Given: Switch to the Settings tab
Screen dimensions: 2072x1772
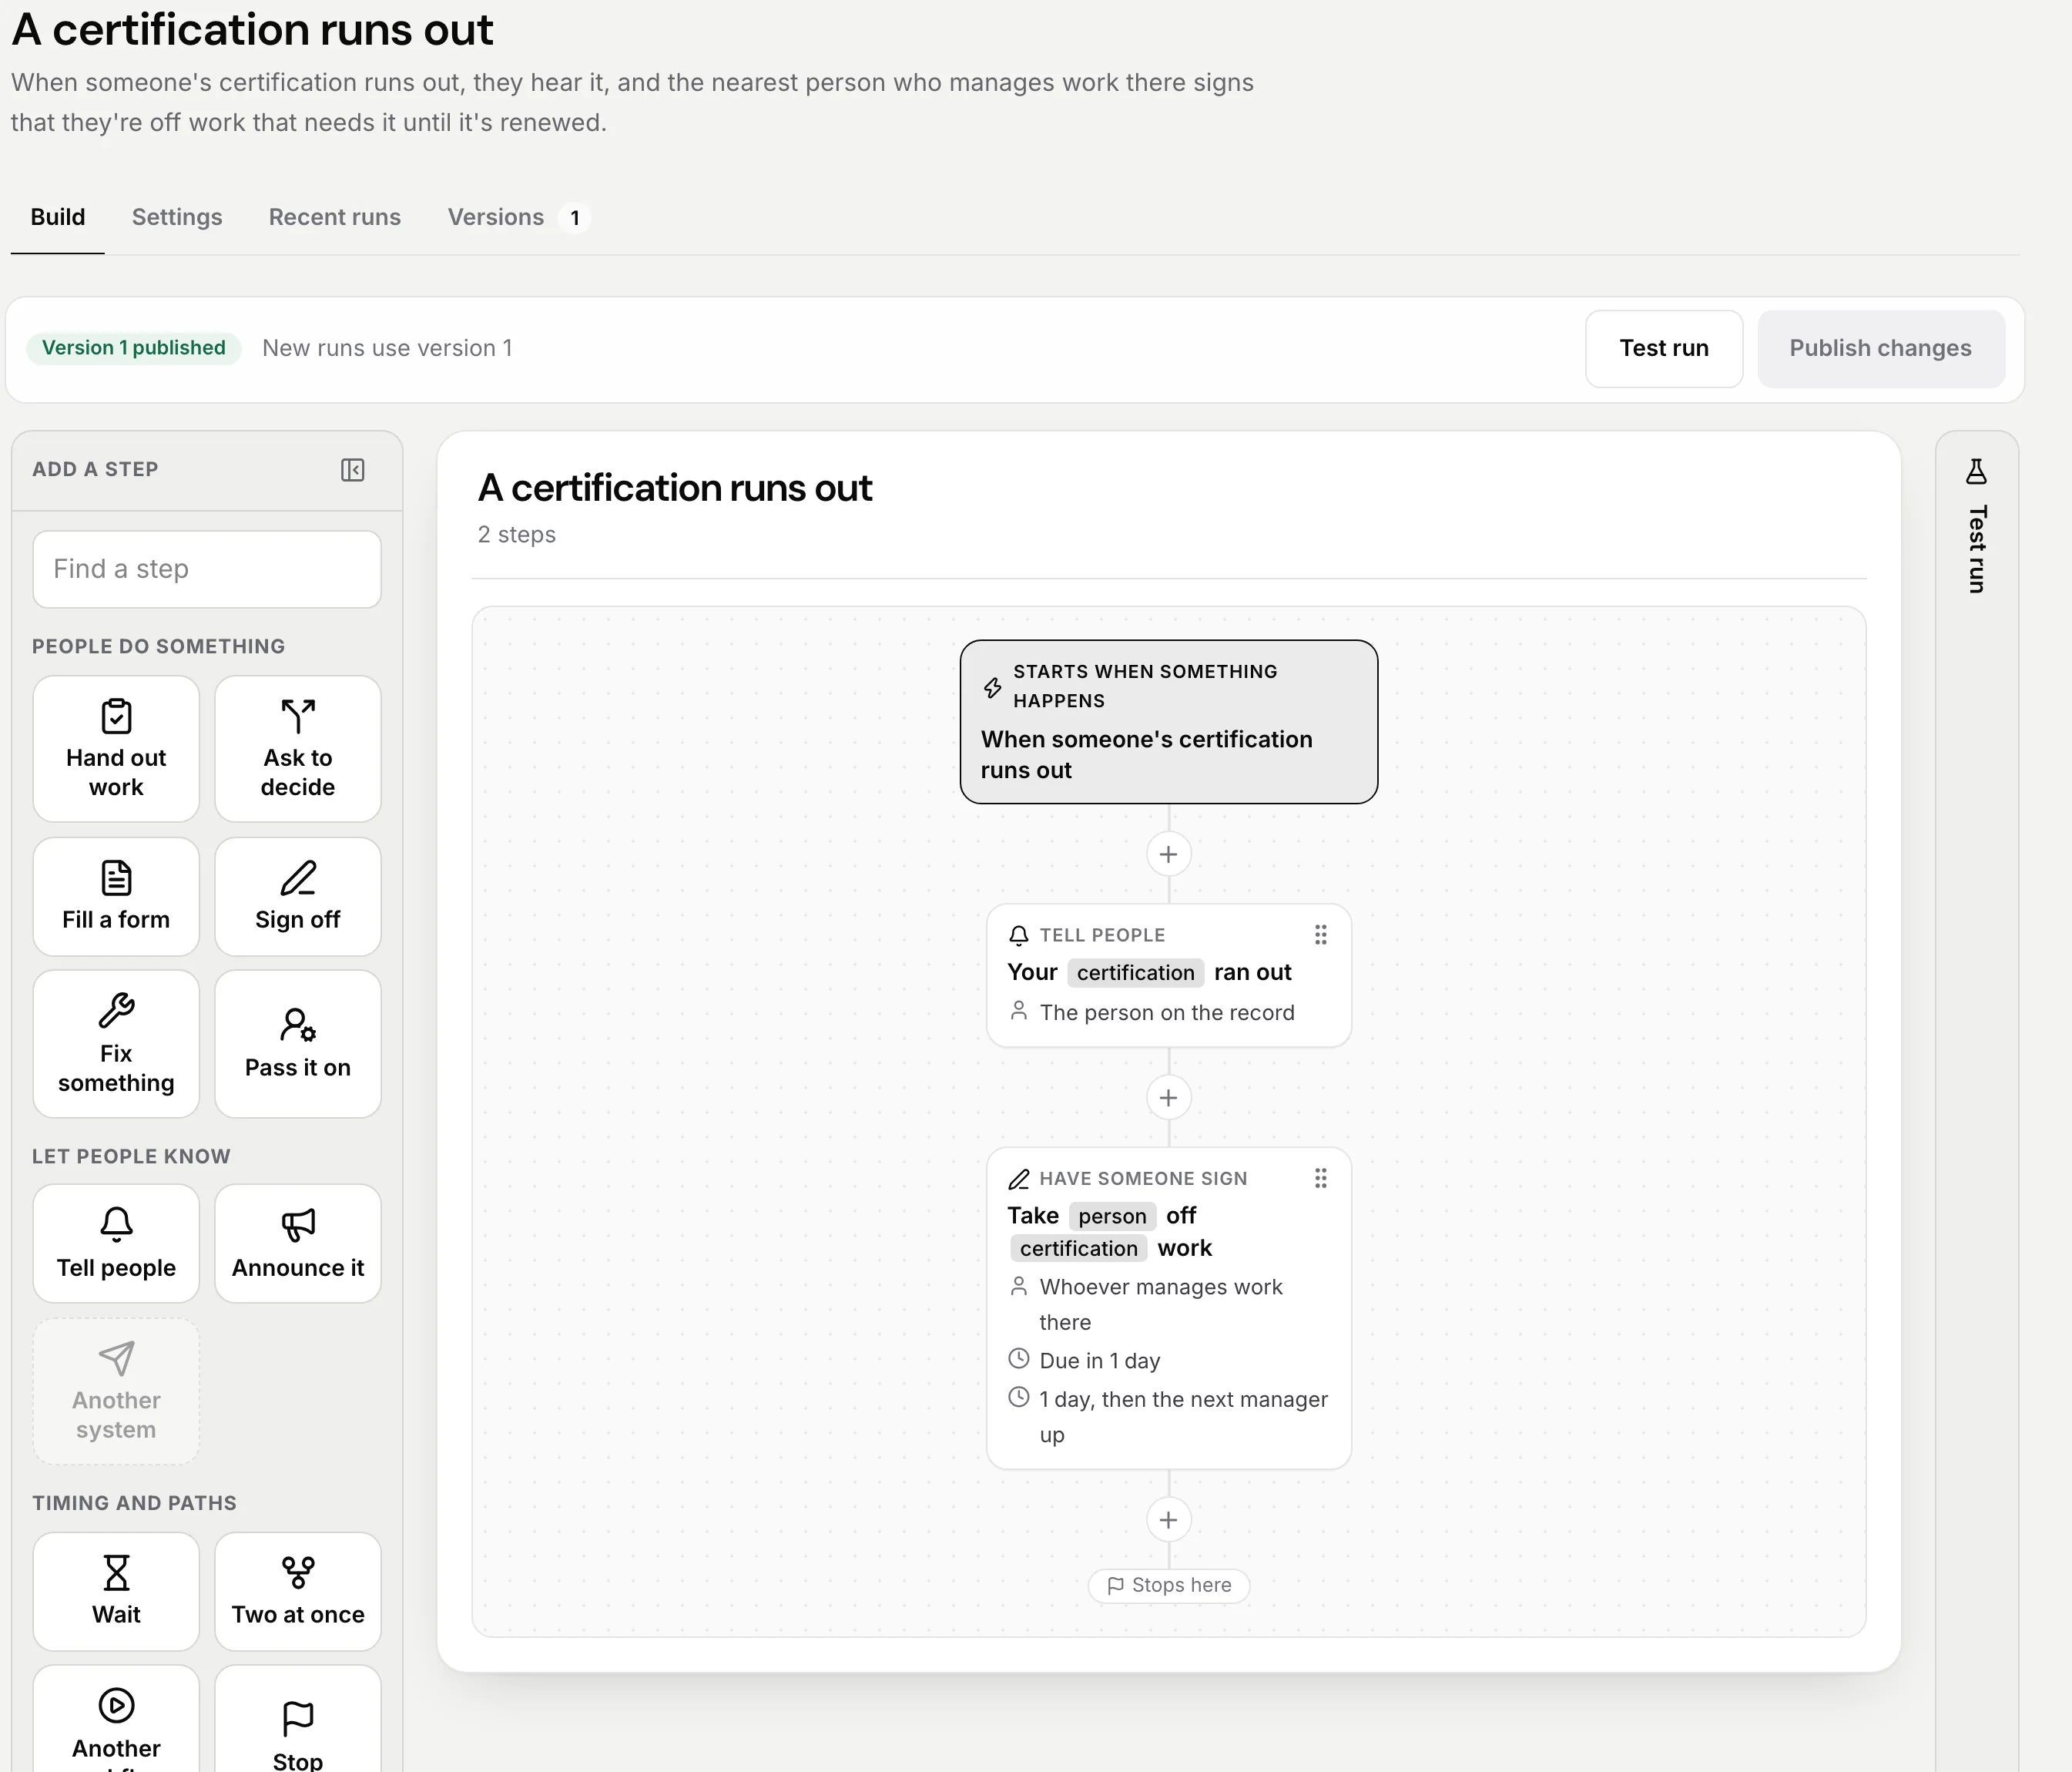Looking at the screenshot, I should pyautogui.click(x=177, y=217).
